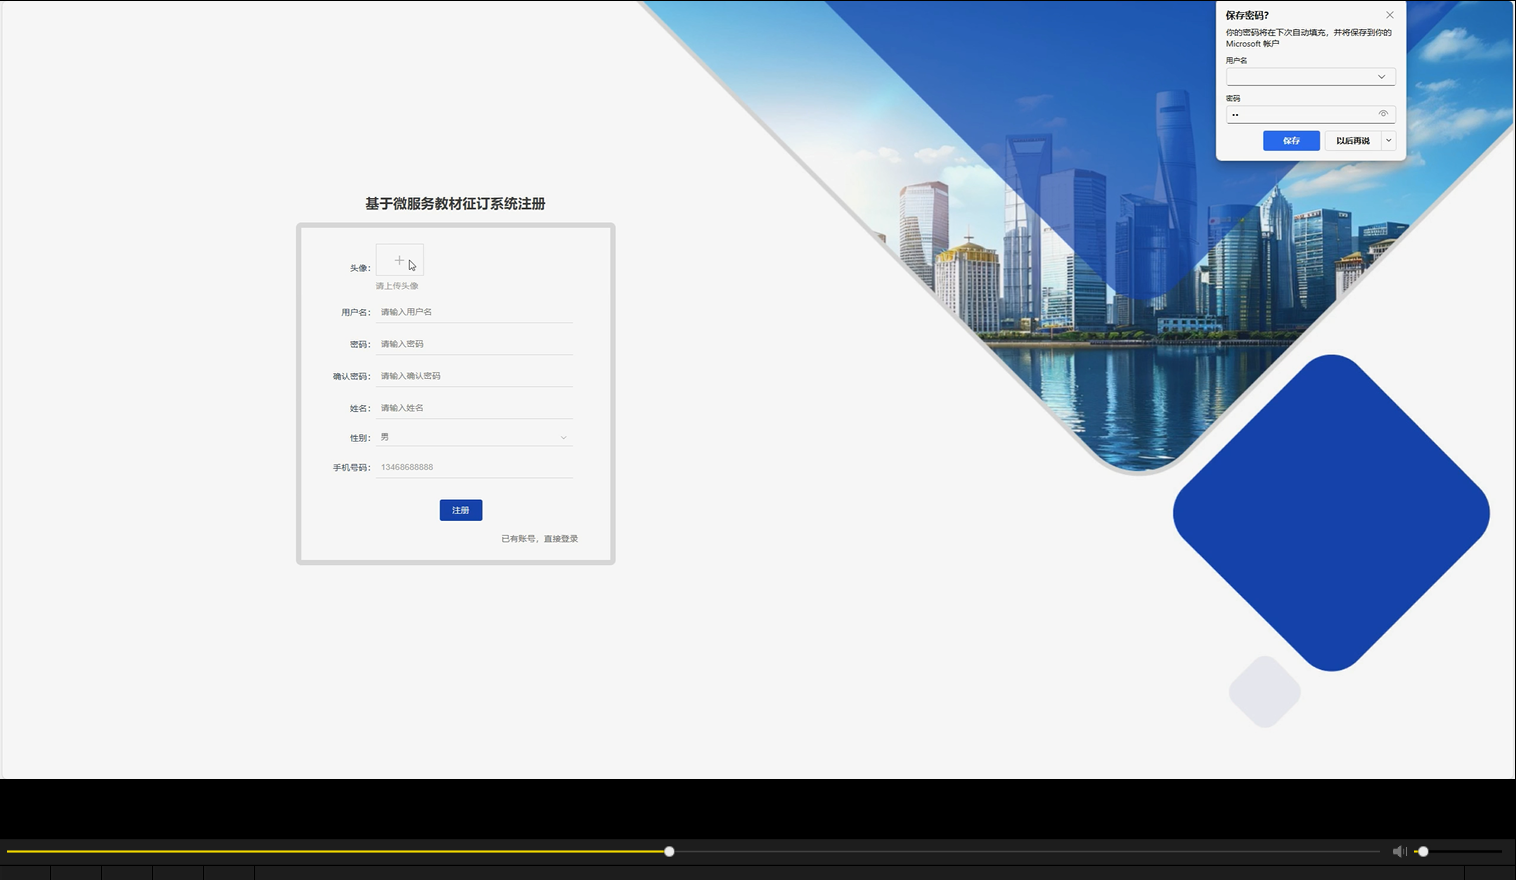The height and width of the screenshot is (880, 1516).
Task: Click the 以后再说 button
Action: click(x=1353, y=140)
